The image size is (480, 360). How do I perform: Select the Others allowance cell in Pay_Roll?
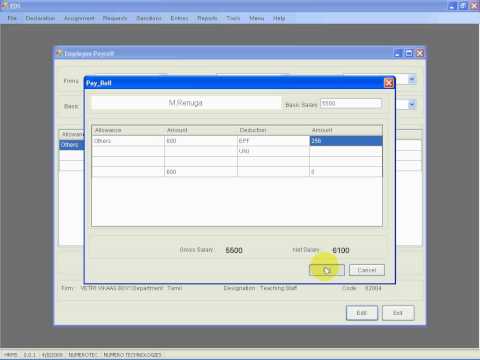point(128,141)
